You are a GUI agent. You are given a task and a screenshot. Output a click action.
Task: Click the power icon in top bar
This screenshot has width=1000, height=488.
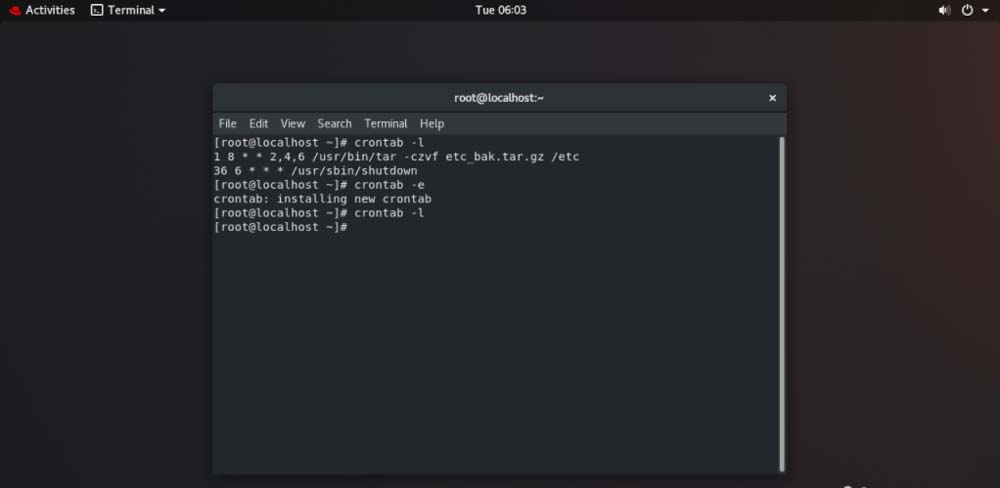coord(967,10)
